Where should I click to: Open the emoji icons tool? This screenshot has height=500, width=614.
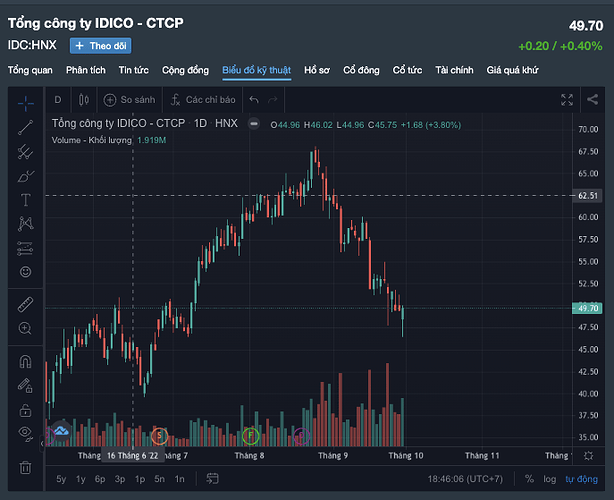point(25,272)
